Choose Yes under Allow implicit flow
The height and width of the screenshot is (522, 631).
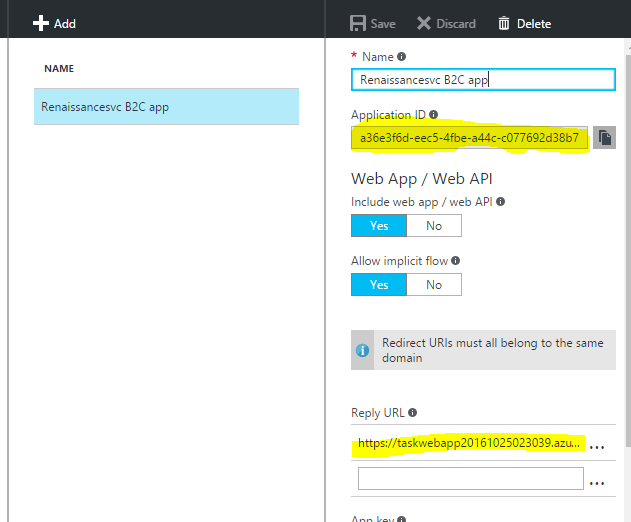pyautogui.click(x=379, y=285)
